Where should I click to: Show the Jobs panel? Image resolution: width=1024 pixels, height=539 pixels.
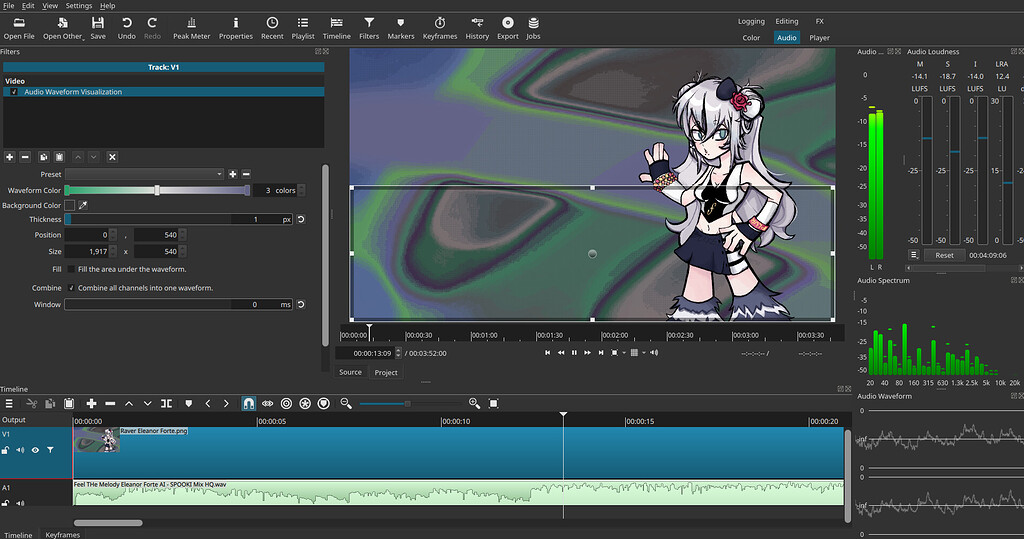point(534,28)
